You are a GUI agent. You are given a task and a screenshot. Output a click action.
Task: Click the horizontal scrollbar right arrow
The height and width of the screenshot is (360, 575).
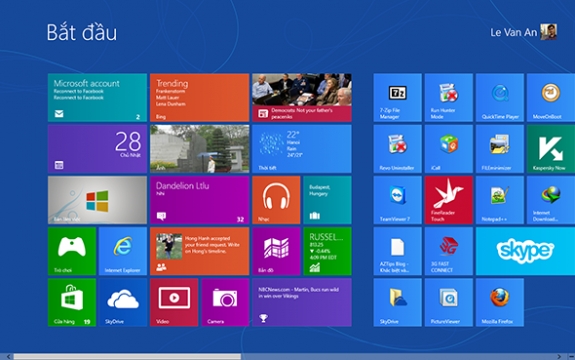(559, 356)
